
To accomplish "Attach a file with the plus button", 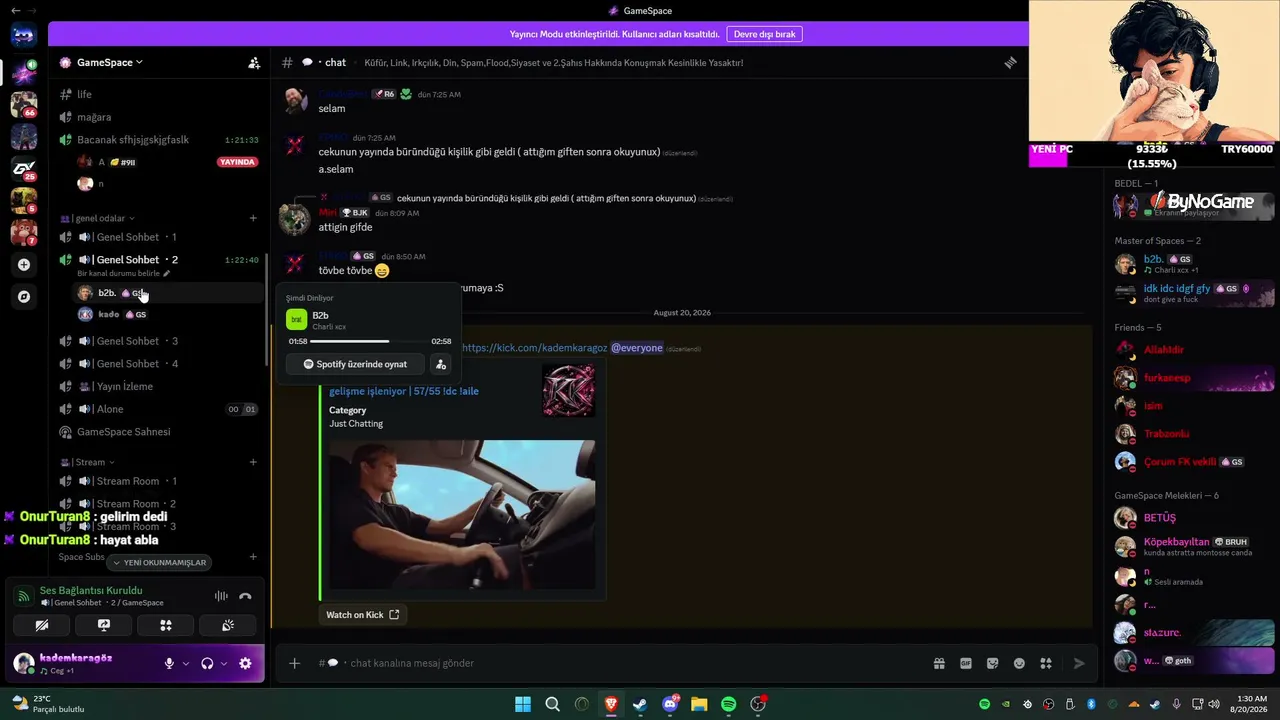I will (294, 663).
